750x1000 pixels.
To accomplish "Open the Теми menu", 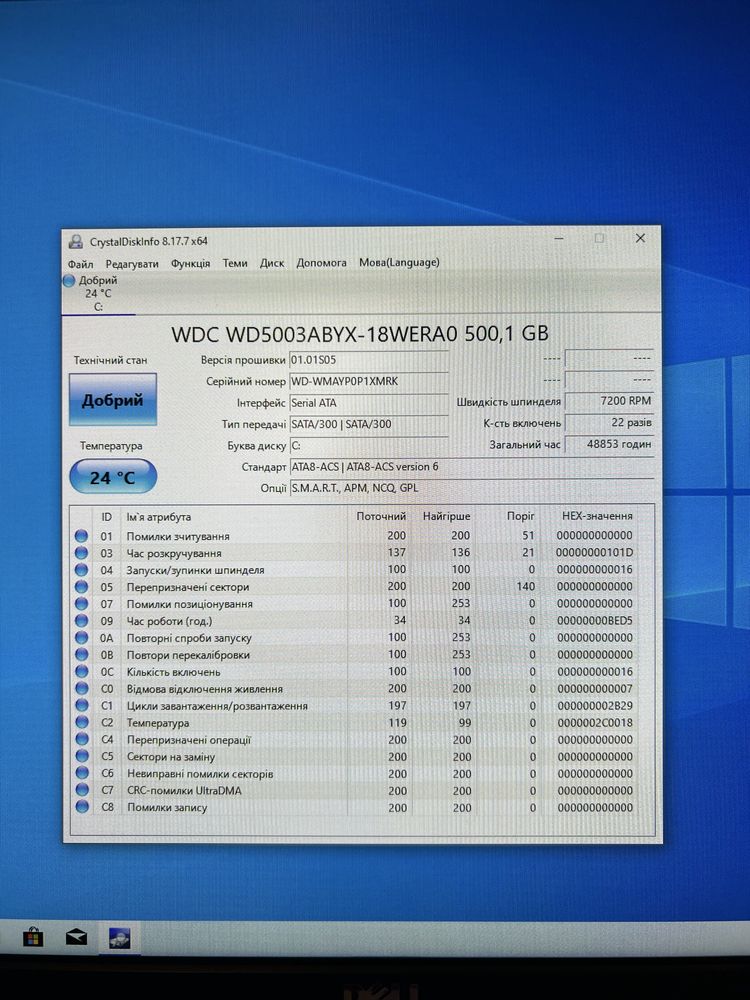I will click(235, 263).
